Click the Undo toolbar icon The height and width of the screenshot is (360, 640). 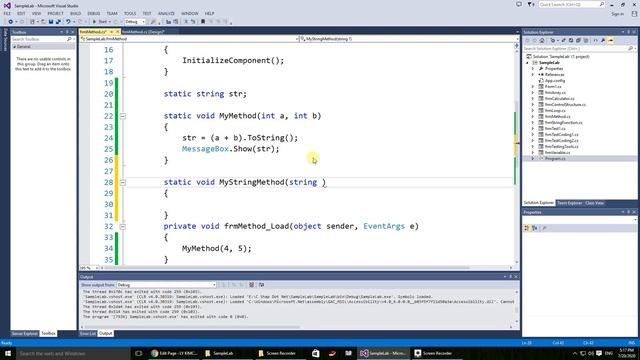coord(68,22)
